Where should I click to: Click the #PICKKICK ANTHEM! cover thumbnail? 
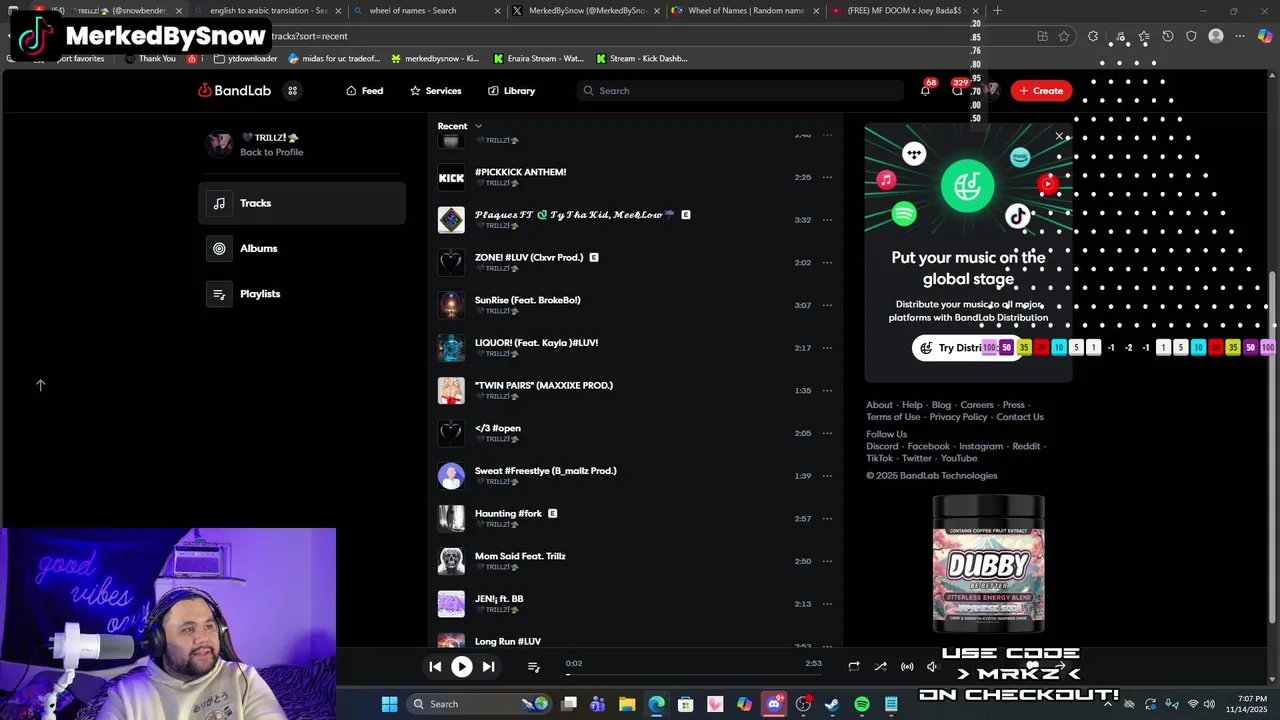click(451, 177)
